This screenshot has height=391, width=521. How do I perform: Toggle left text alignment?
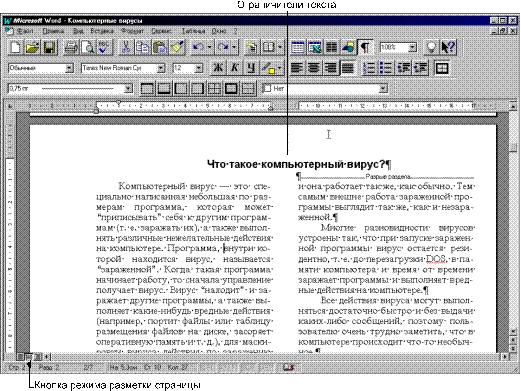point(297,68)
